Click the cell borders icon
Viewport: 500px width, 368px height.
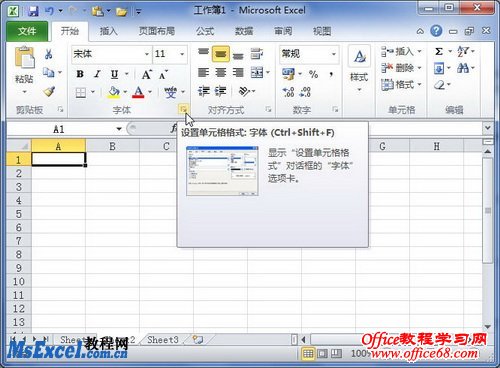pos(81,92)
